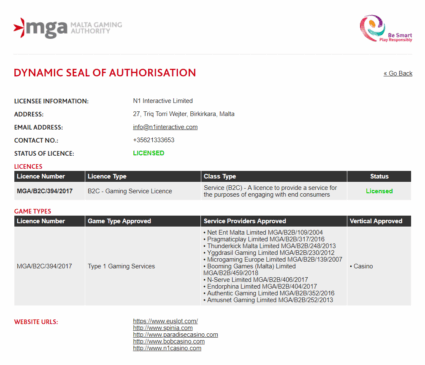
Task: Select licence number MGA/B2C/394/2017 in Licences table
Action: 45,191
